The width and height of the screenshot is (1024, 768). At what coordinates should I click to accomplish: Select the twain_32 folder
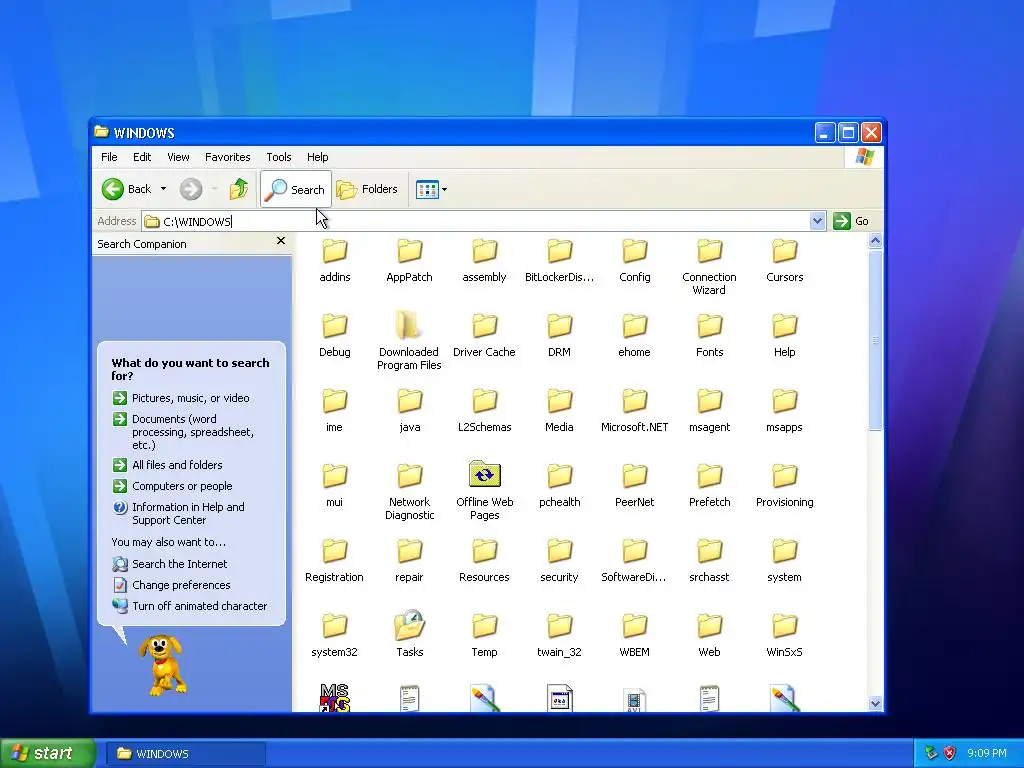click(560, 635)
